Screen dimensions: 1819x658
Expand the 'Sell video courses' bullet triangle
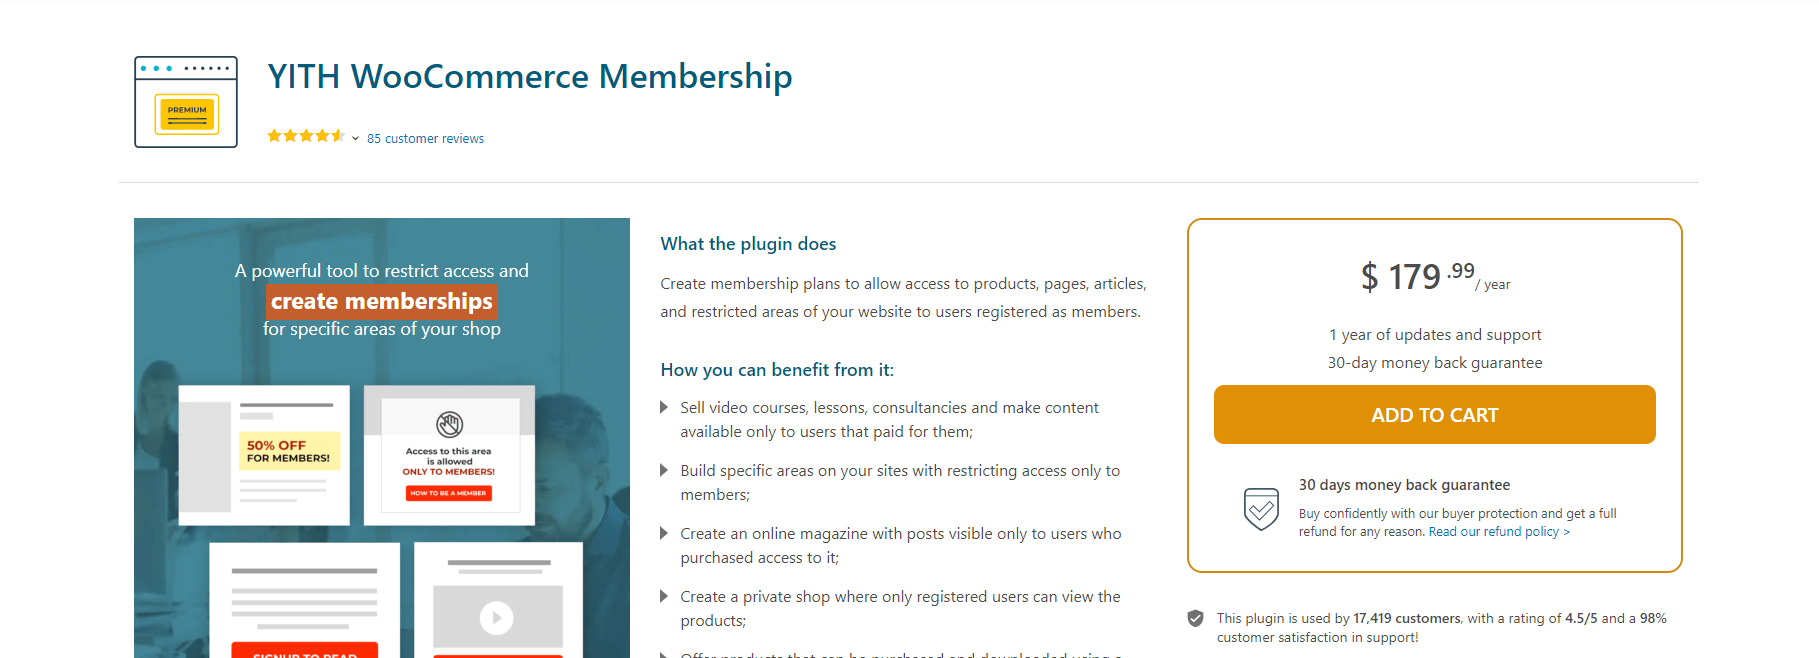(664, 407)
